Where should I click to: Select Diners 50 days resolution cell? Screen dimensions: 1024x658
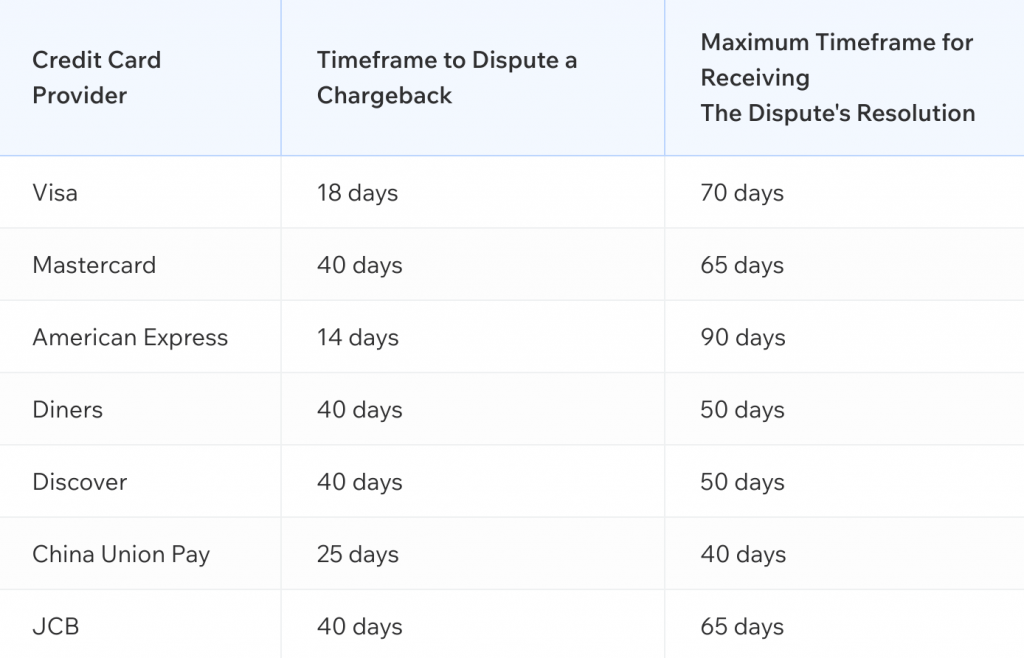coord(743,410)
